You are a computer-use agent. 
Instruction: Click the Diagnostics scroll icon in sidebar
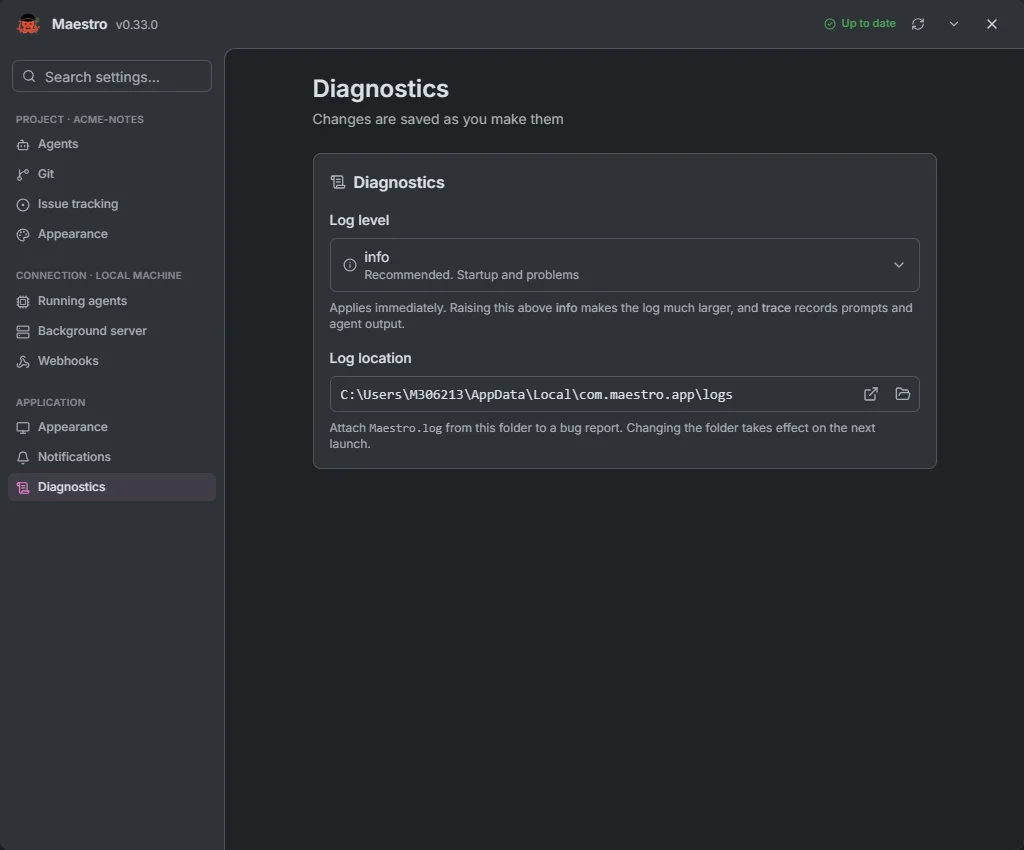click(23, 488)
